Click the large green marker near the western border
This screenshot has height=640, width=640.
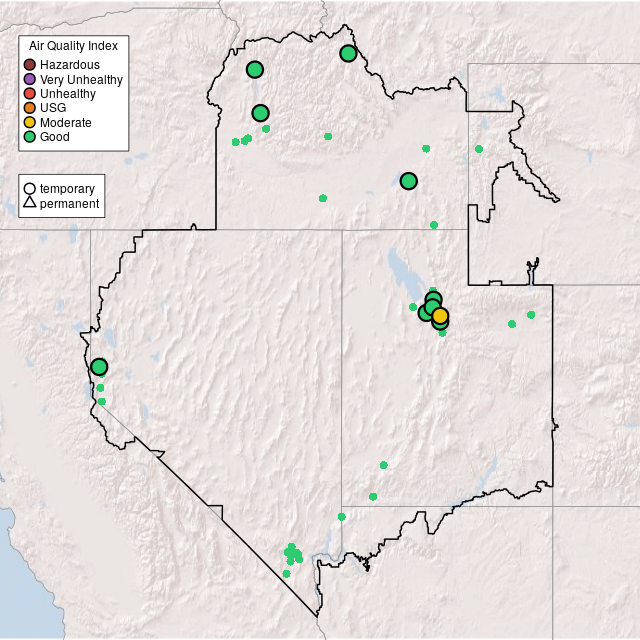(x=99, y=367)
